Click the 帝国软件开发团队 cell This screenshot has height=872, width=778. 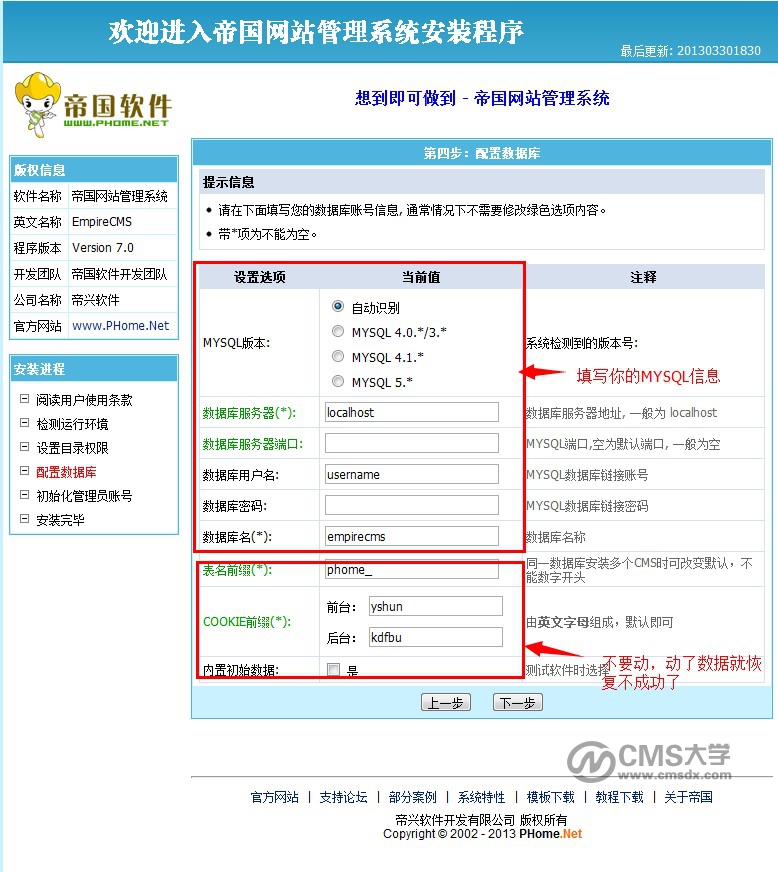point(123,274)
